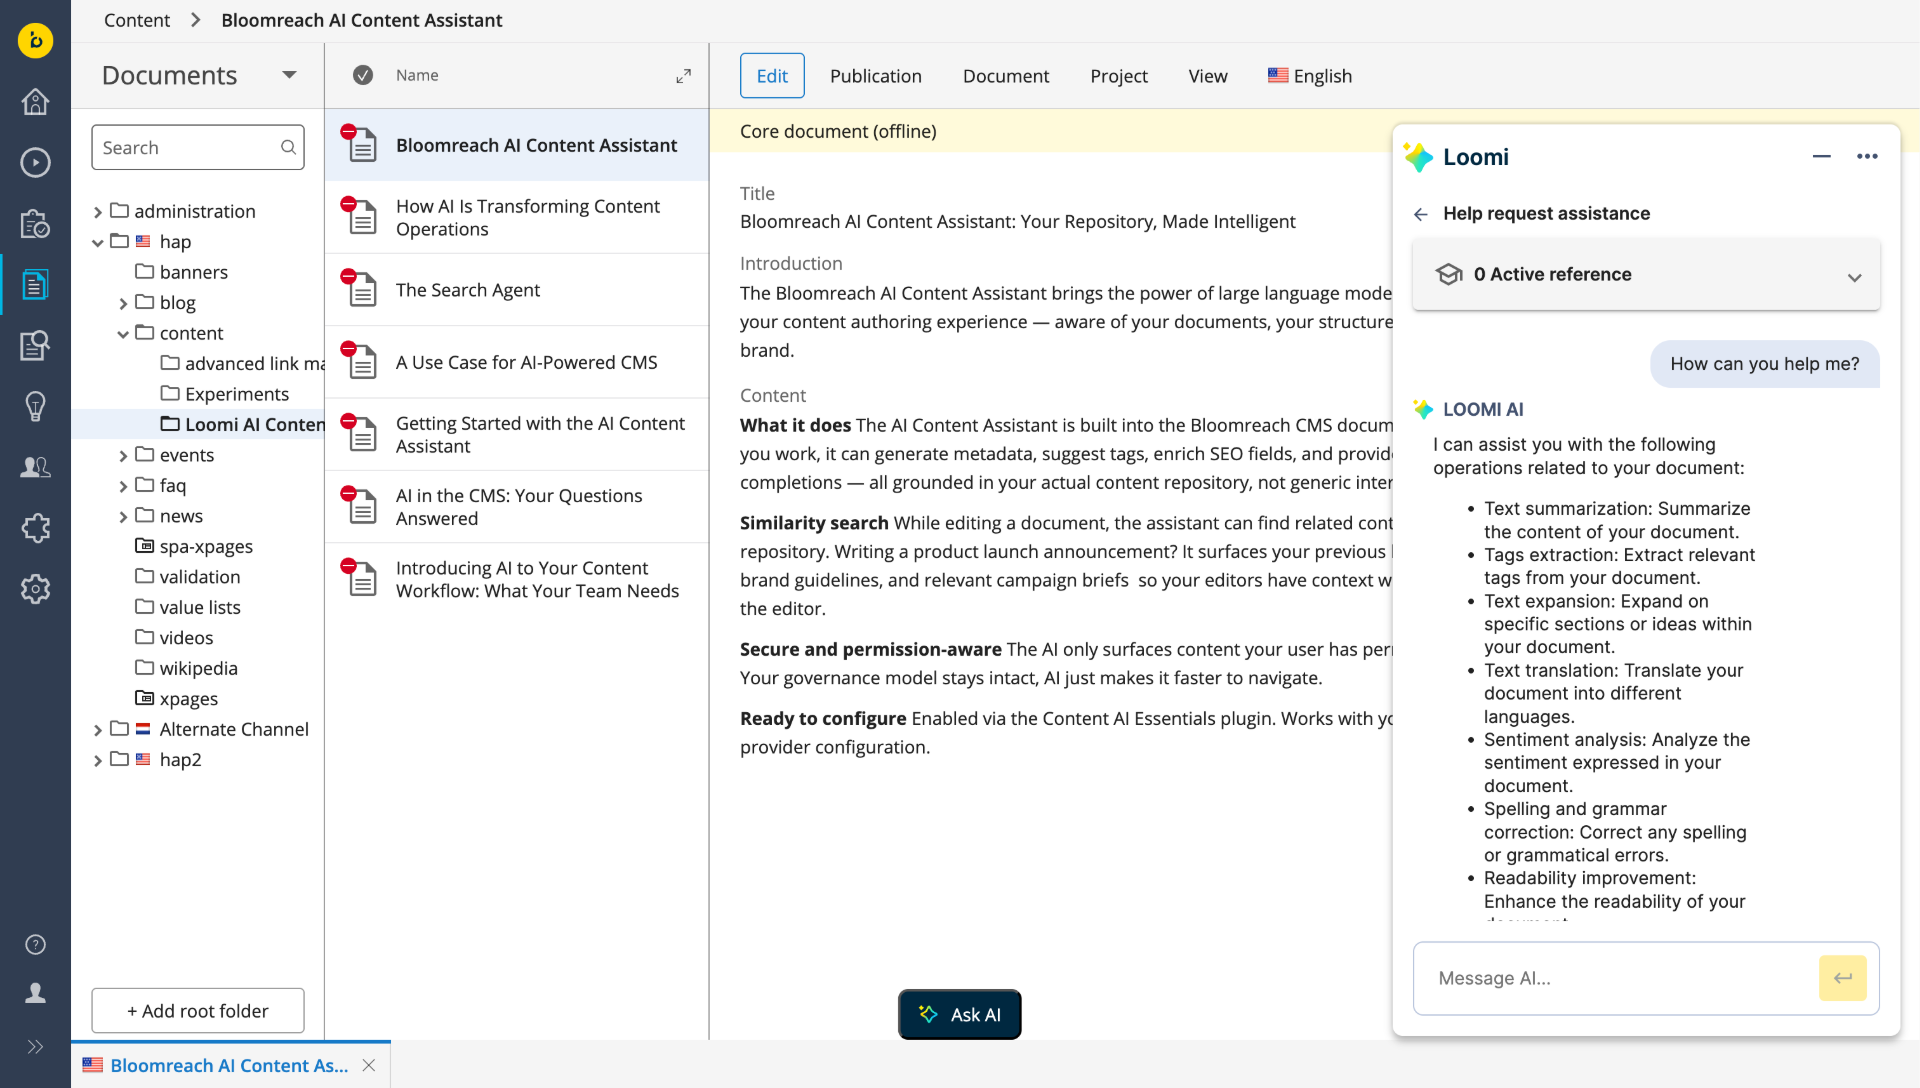The height and width of the screenshot is (1088, 1920).
Task: Open the Publication menu
Action: coord(875,76)
